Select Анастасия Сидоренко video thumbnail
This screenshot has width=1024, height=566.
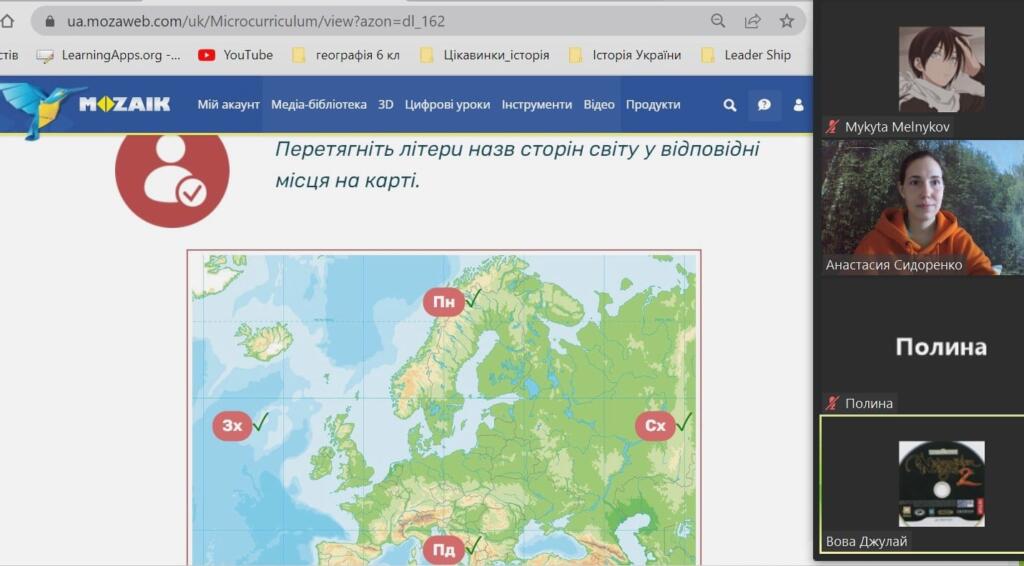pyautogui.click(x=921, y=207)
